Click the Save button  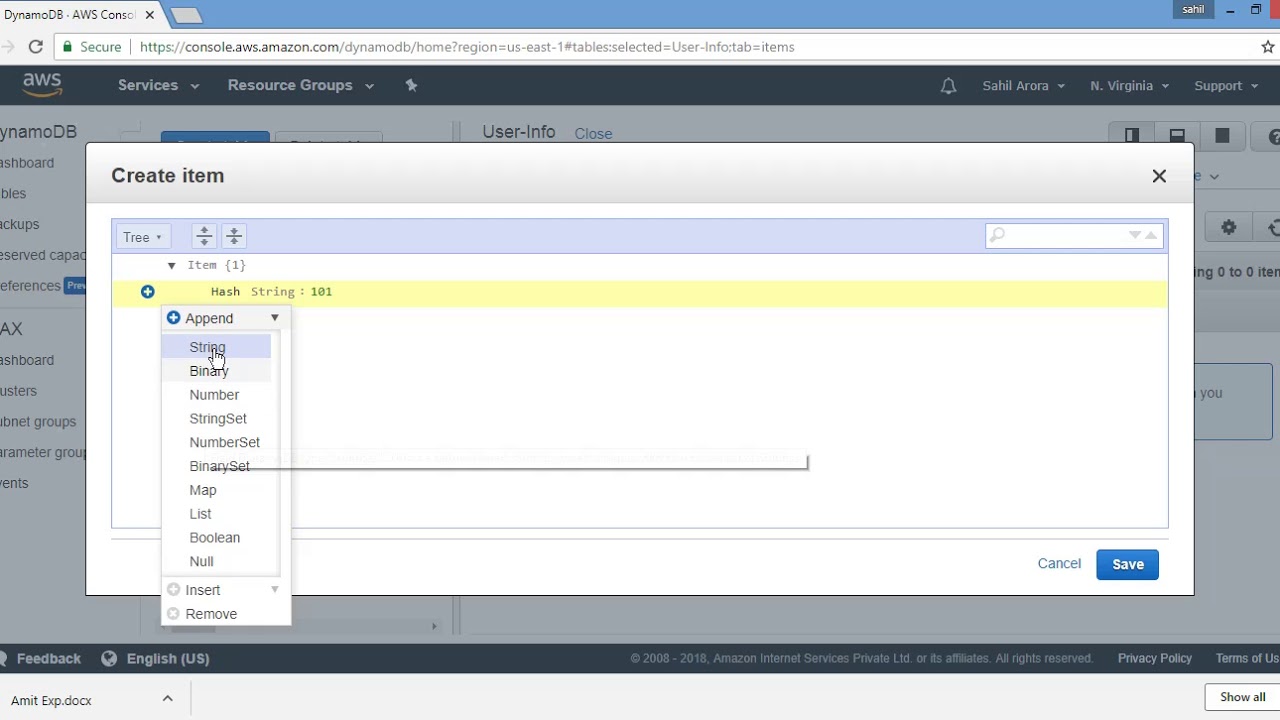pos(1128,564)
